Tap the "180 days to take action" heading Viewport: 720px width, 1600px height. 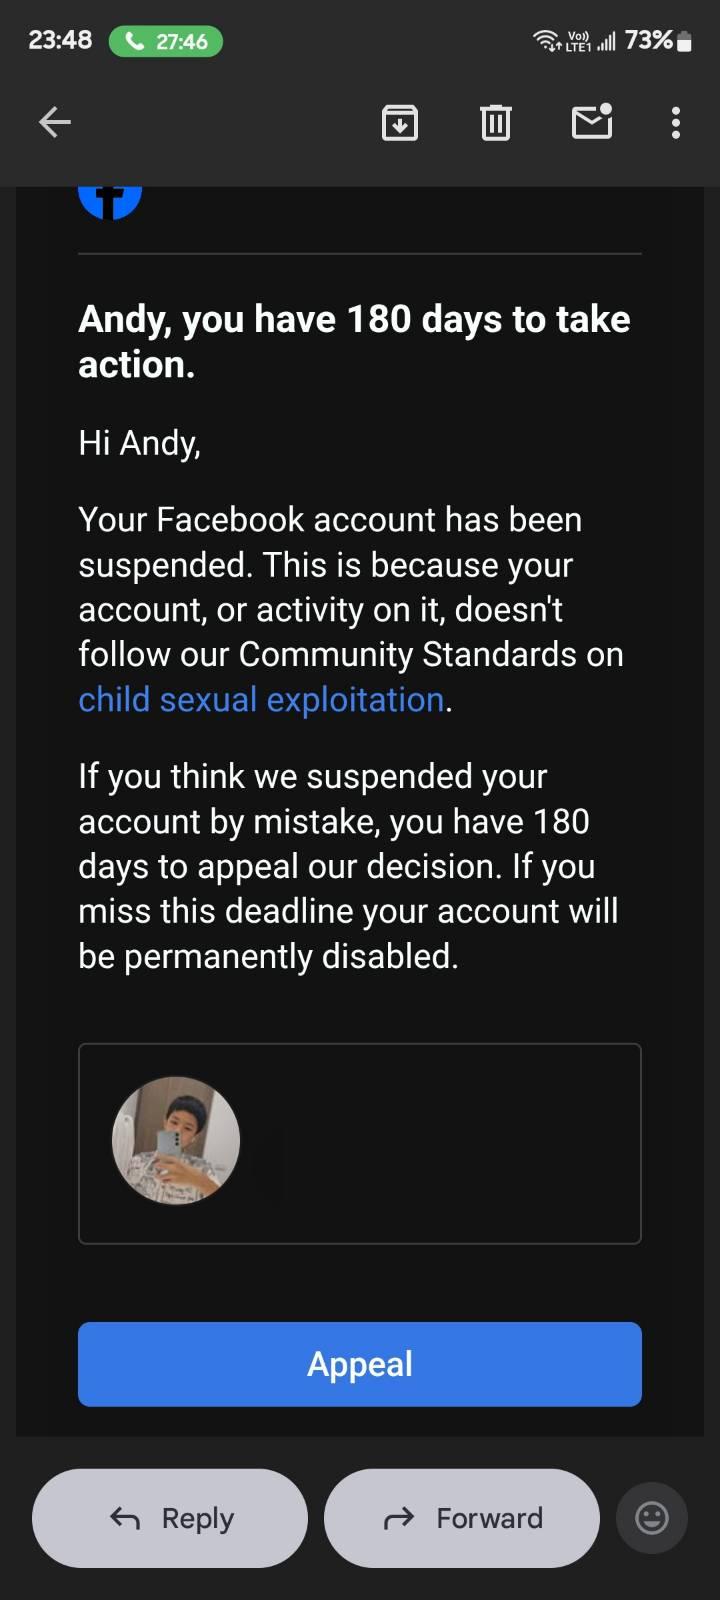coord(354,341)
